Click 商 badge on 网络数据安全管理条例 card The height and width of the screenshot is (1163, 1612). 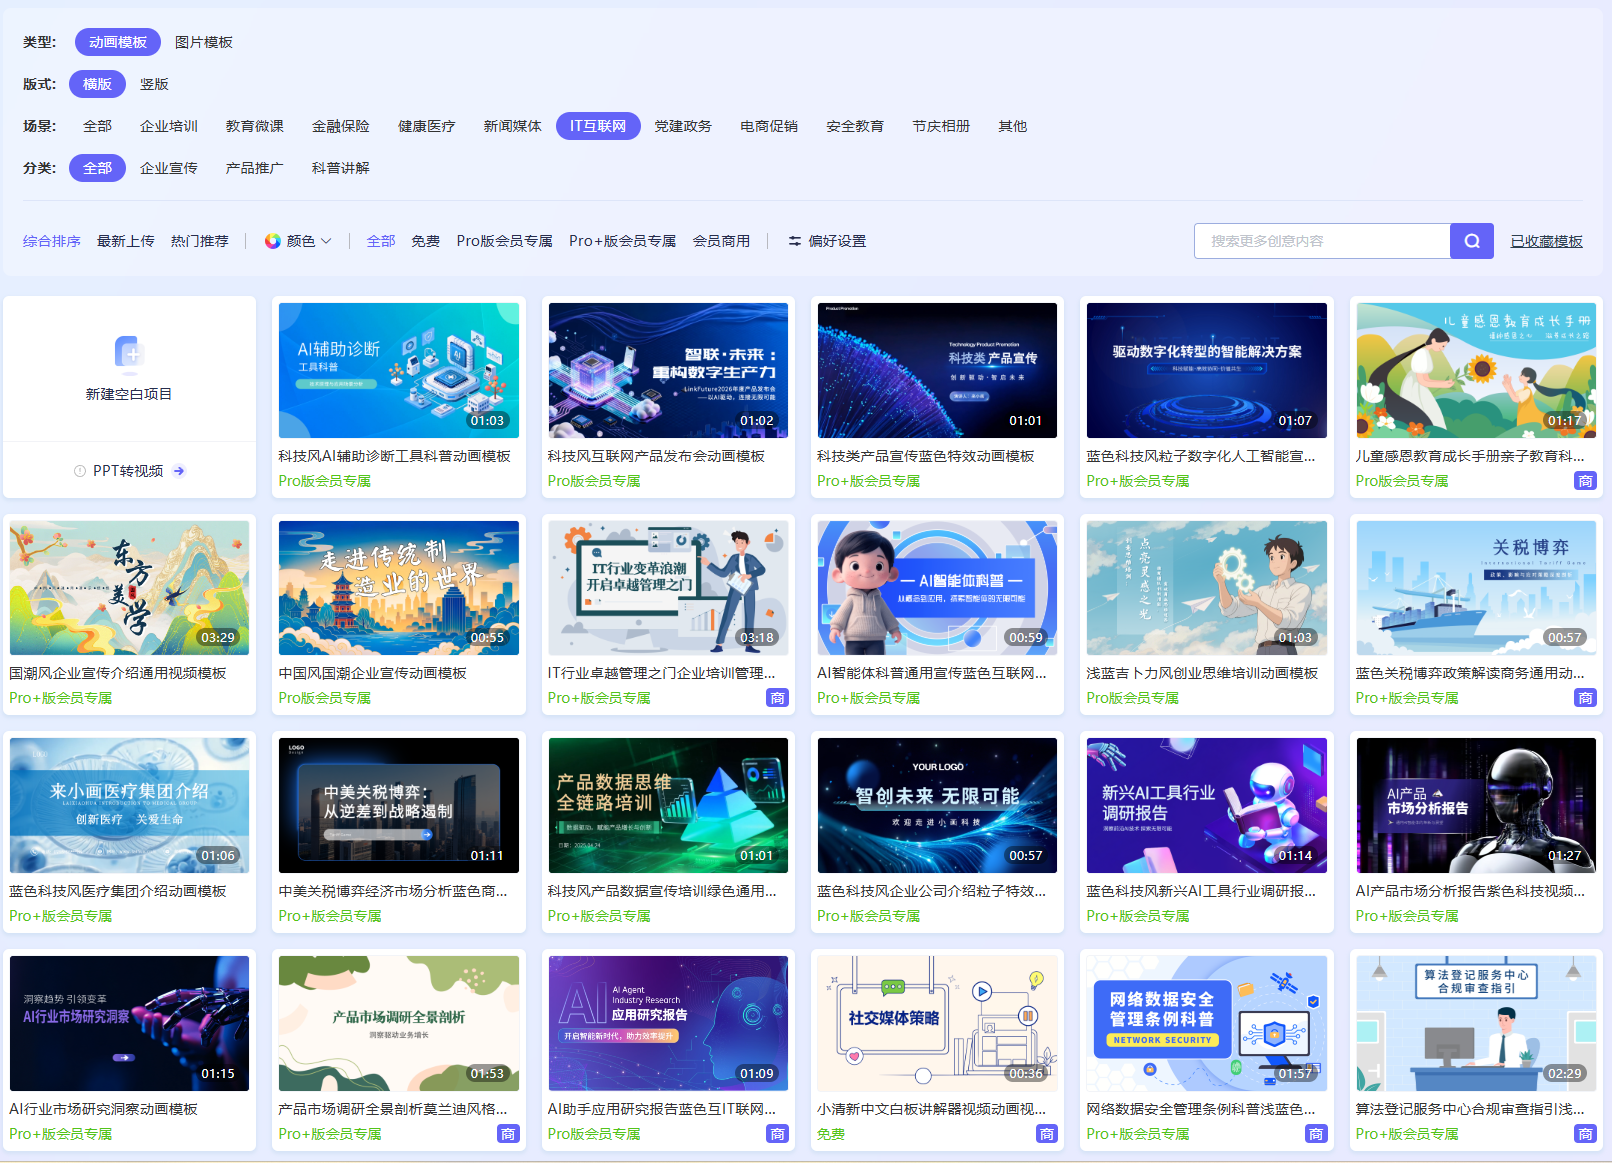tap(1316, 1134)
